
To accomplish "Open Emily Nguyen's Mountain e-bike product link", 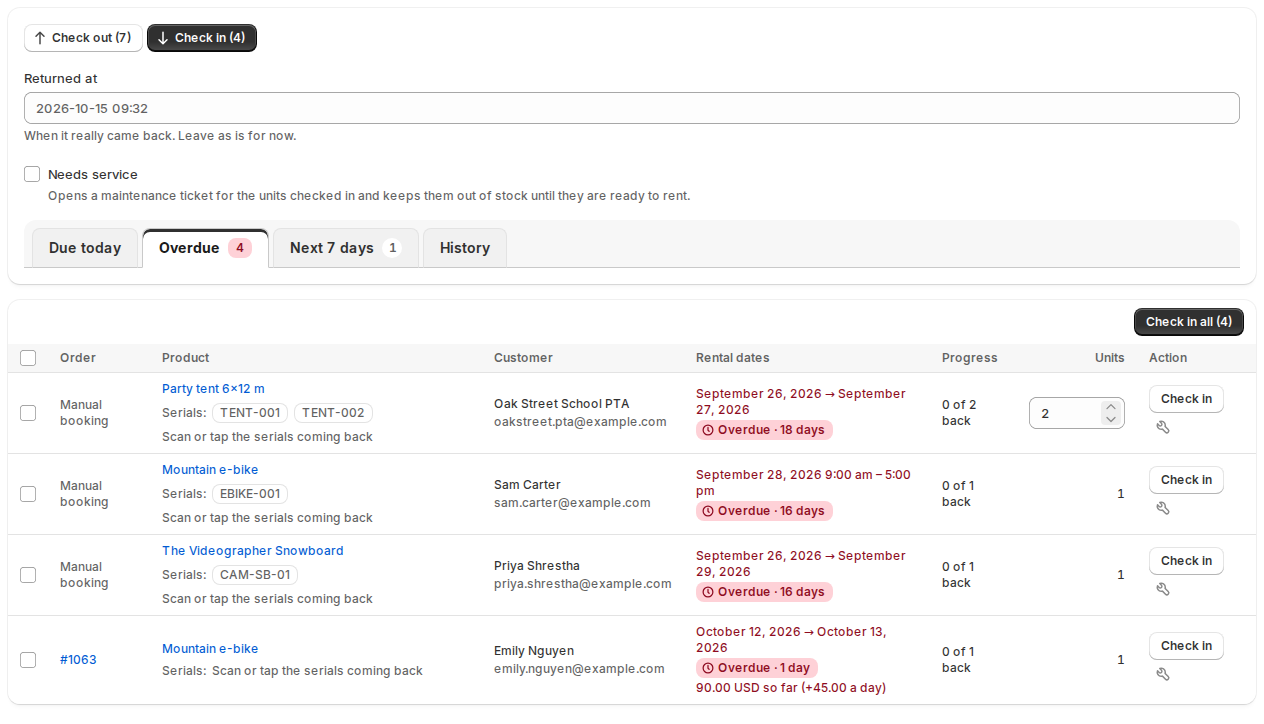I will click(x=210, y=649).
